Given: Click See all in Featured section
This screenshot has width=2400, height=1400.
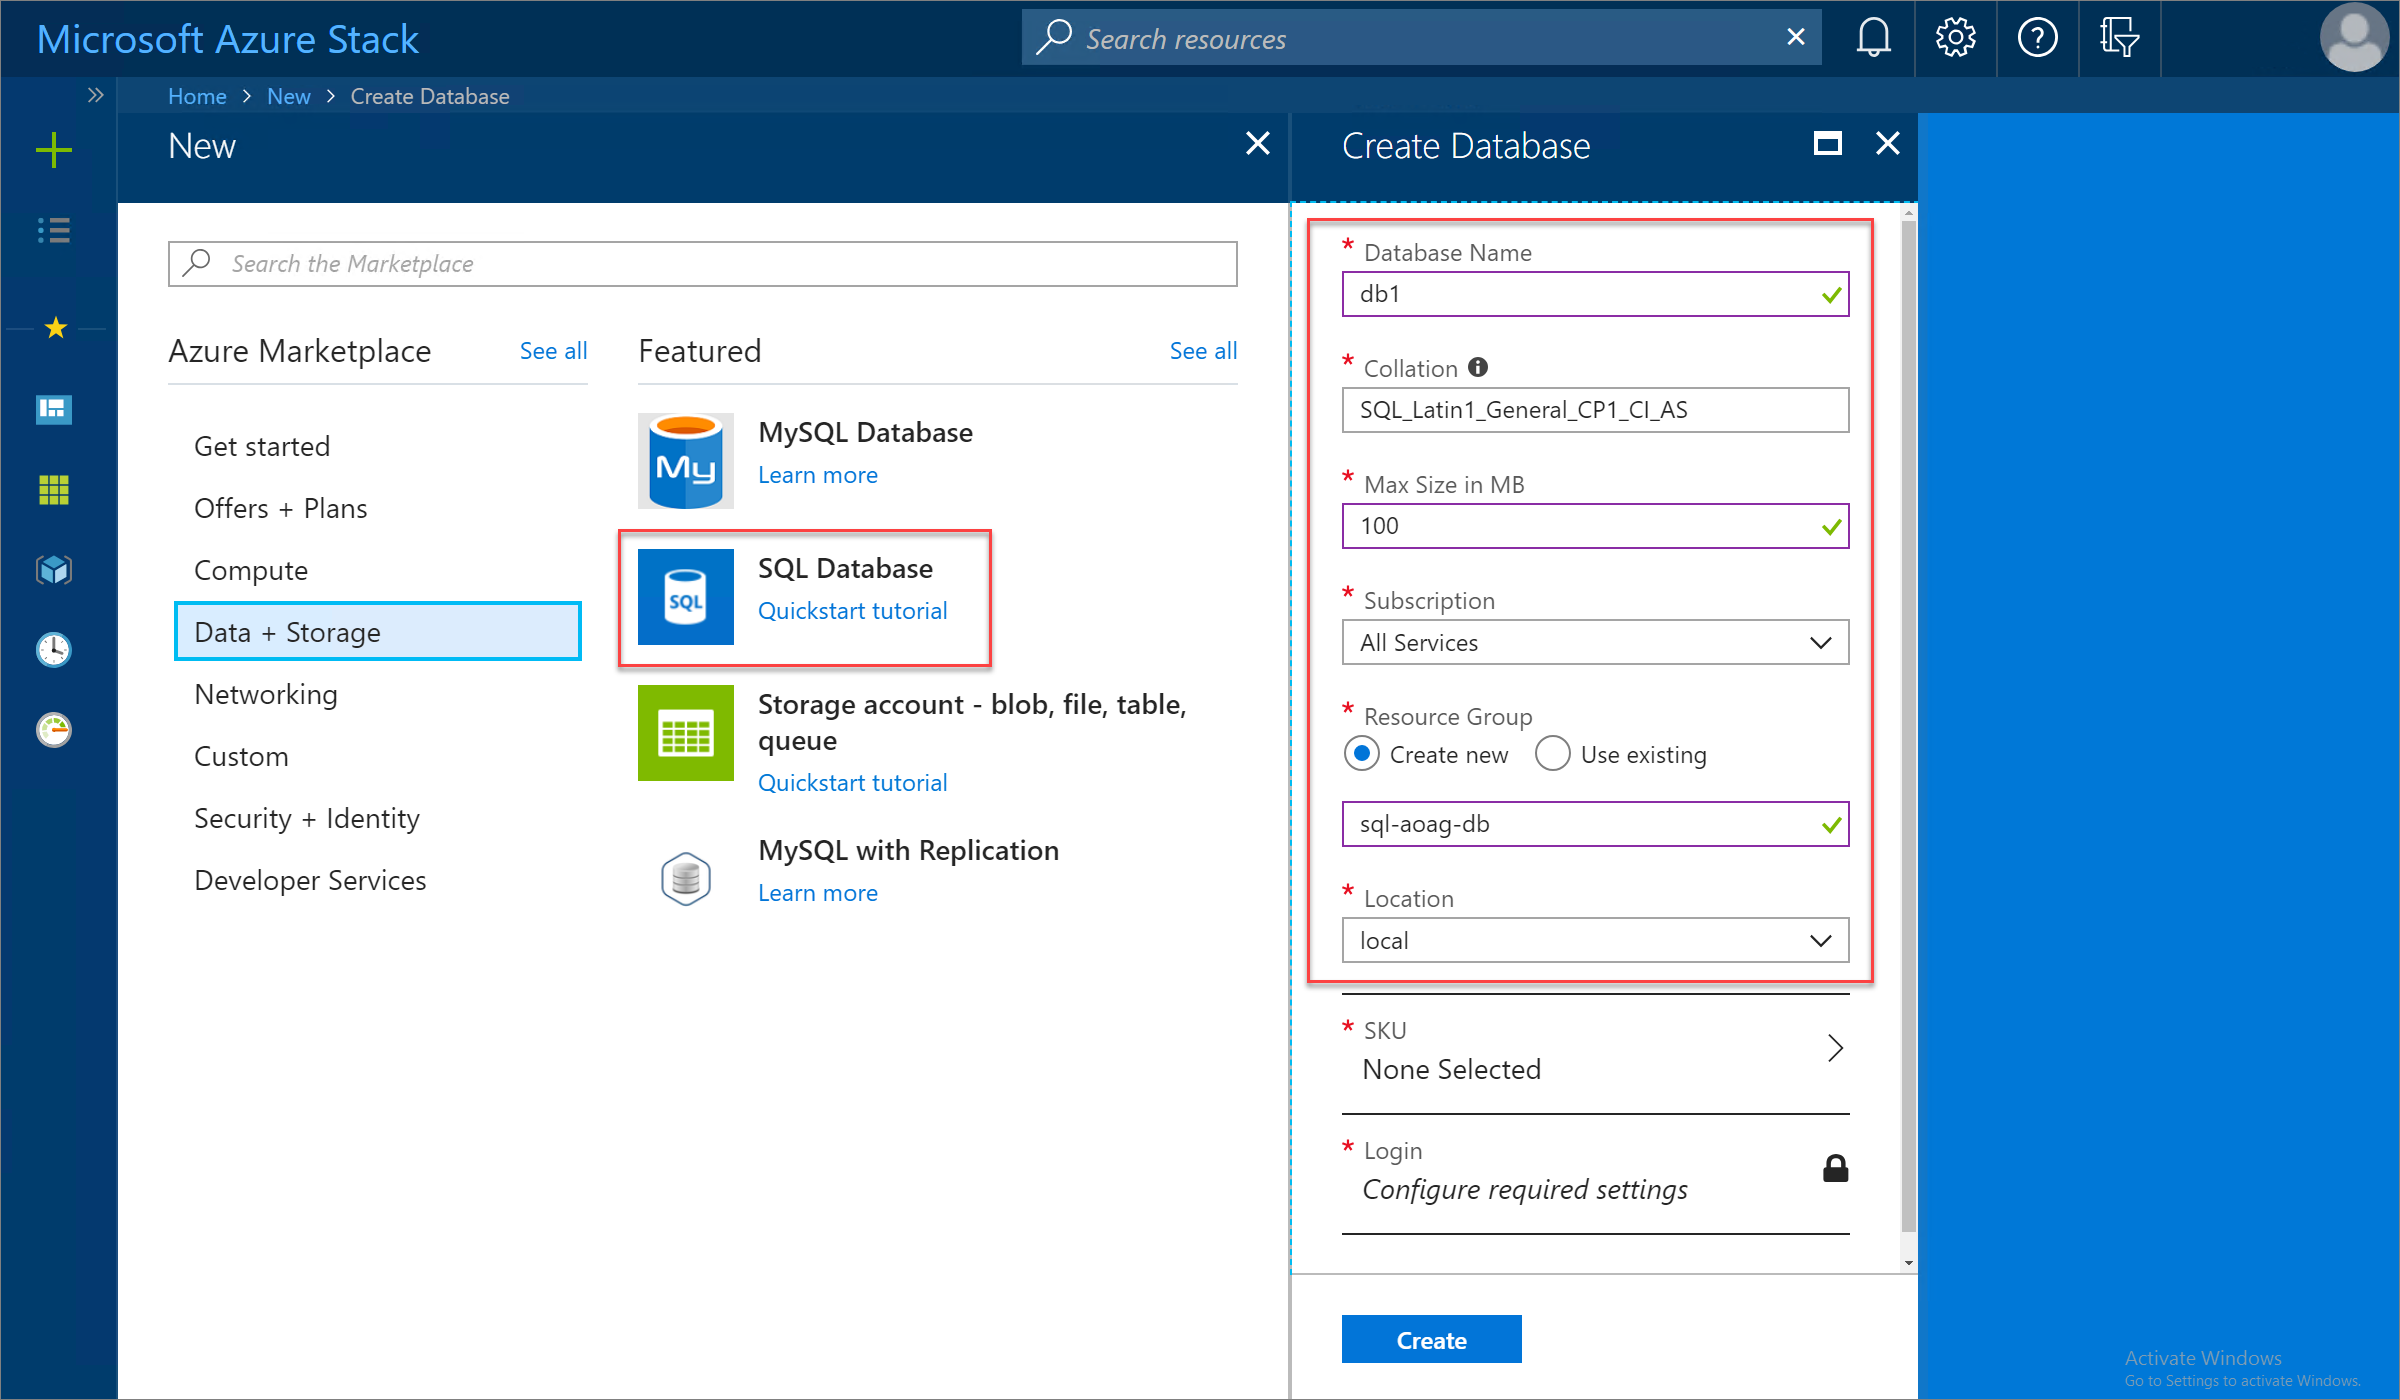Looking at the screenshot, I should 1203,348.
